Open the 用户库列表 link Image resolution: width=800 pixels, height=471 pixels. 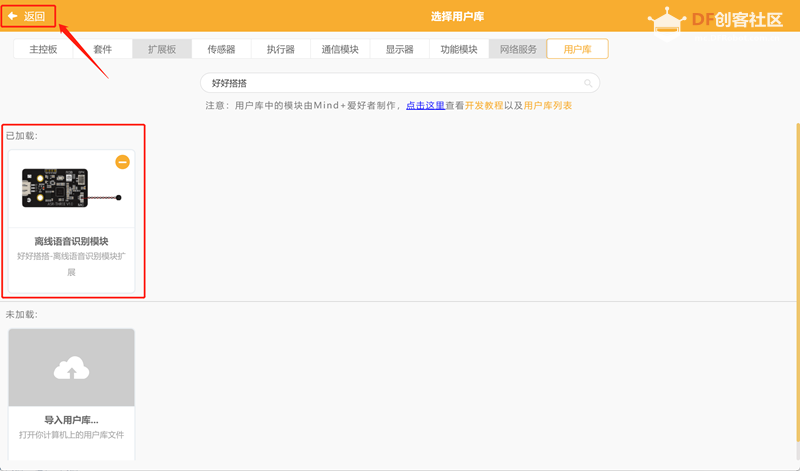point(547,106)
